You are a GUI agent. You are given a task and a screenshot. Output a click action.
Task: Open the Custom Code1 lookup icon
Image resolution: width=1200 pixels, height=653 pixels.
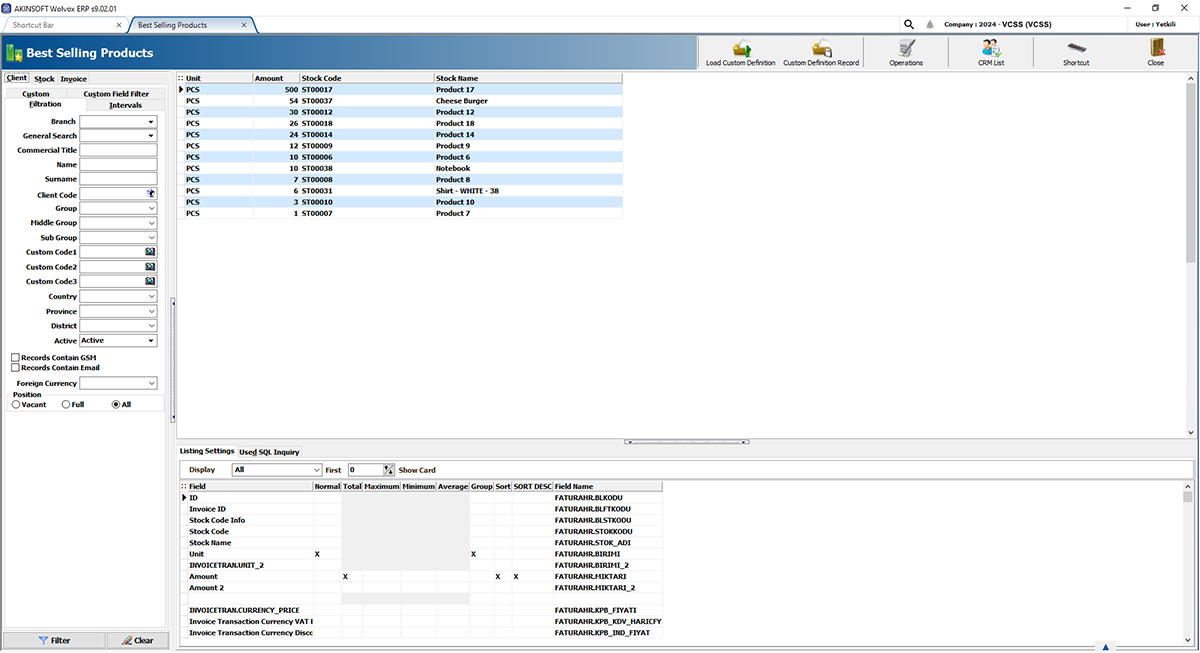pyautogui.click(x=151, y=252)
